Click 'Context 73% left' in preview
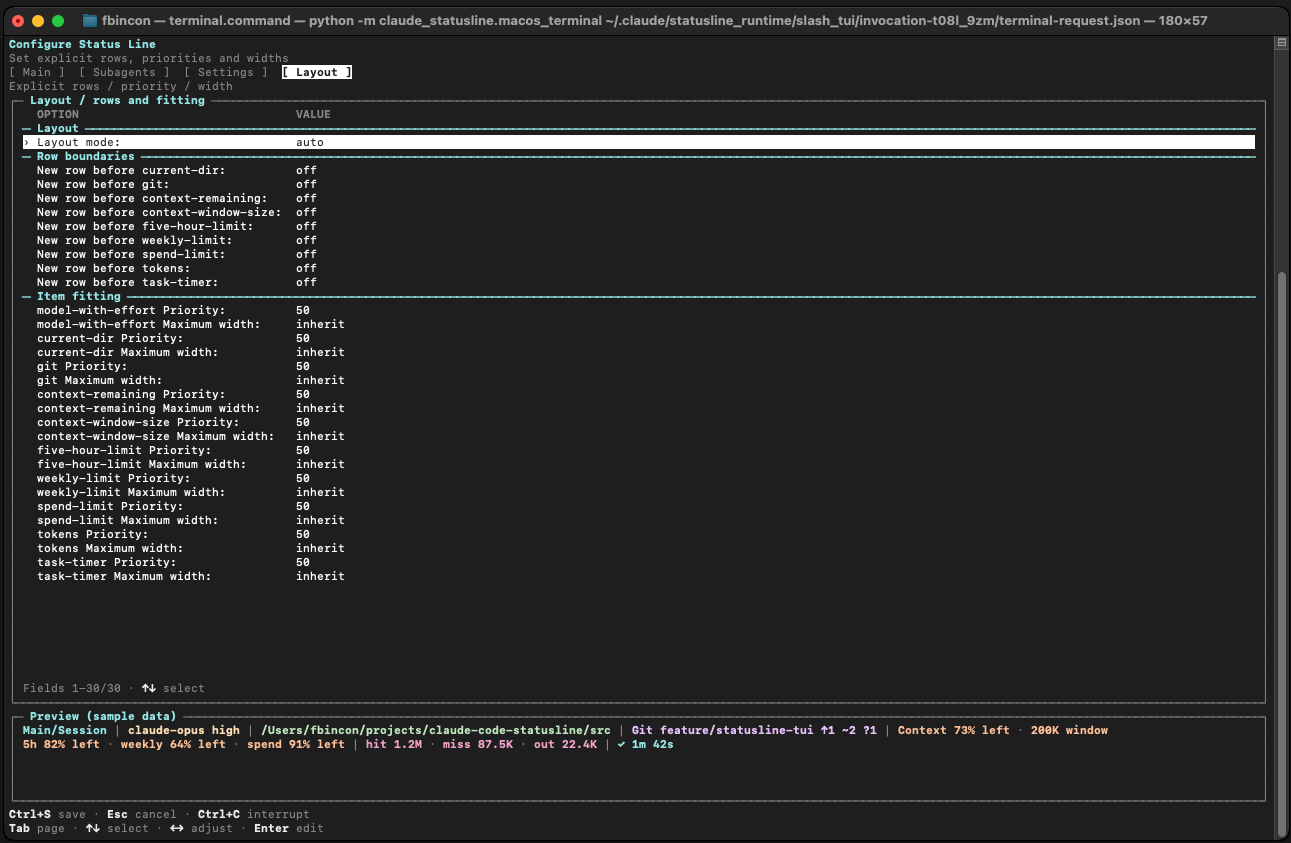 click(x=954, y=730)
